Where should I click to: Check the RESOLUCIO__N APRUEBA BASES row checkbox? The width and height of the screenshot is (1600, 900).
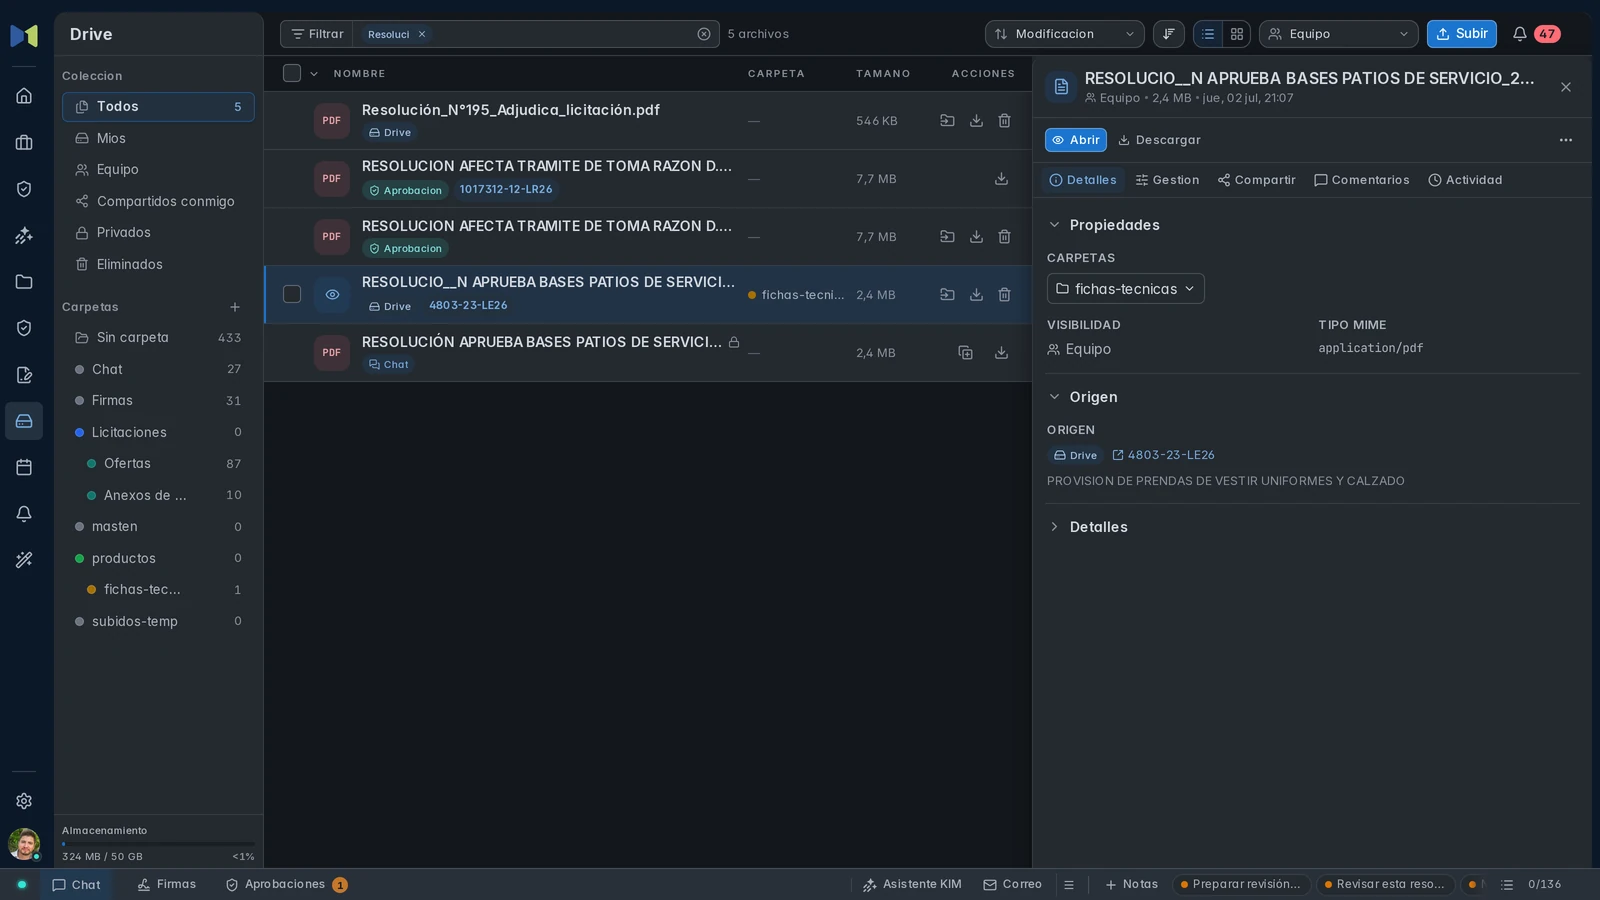(292, 294)
